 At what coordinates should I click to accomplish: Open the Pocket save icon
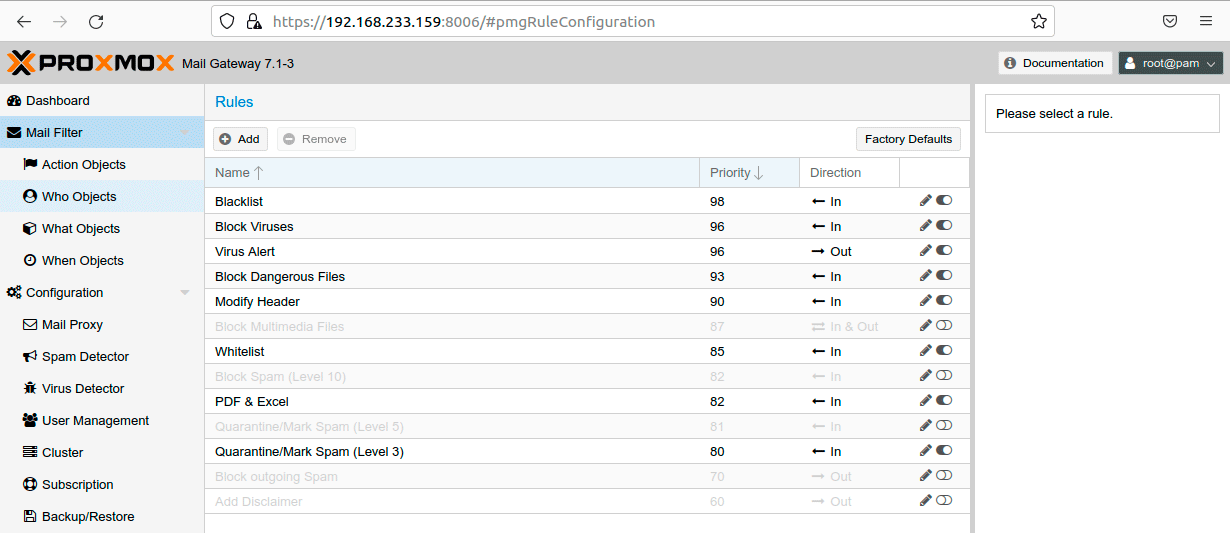coord(1170,21)
